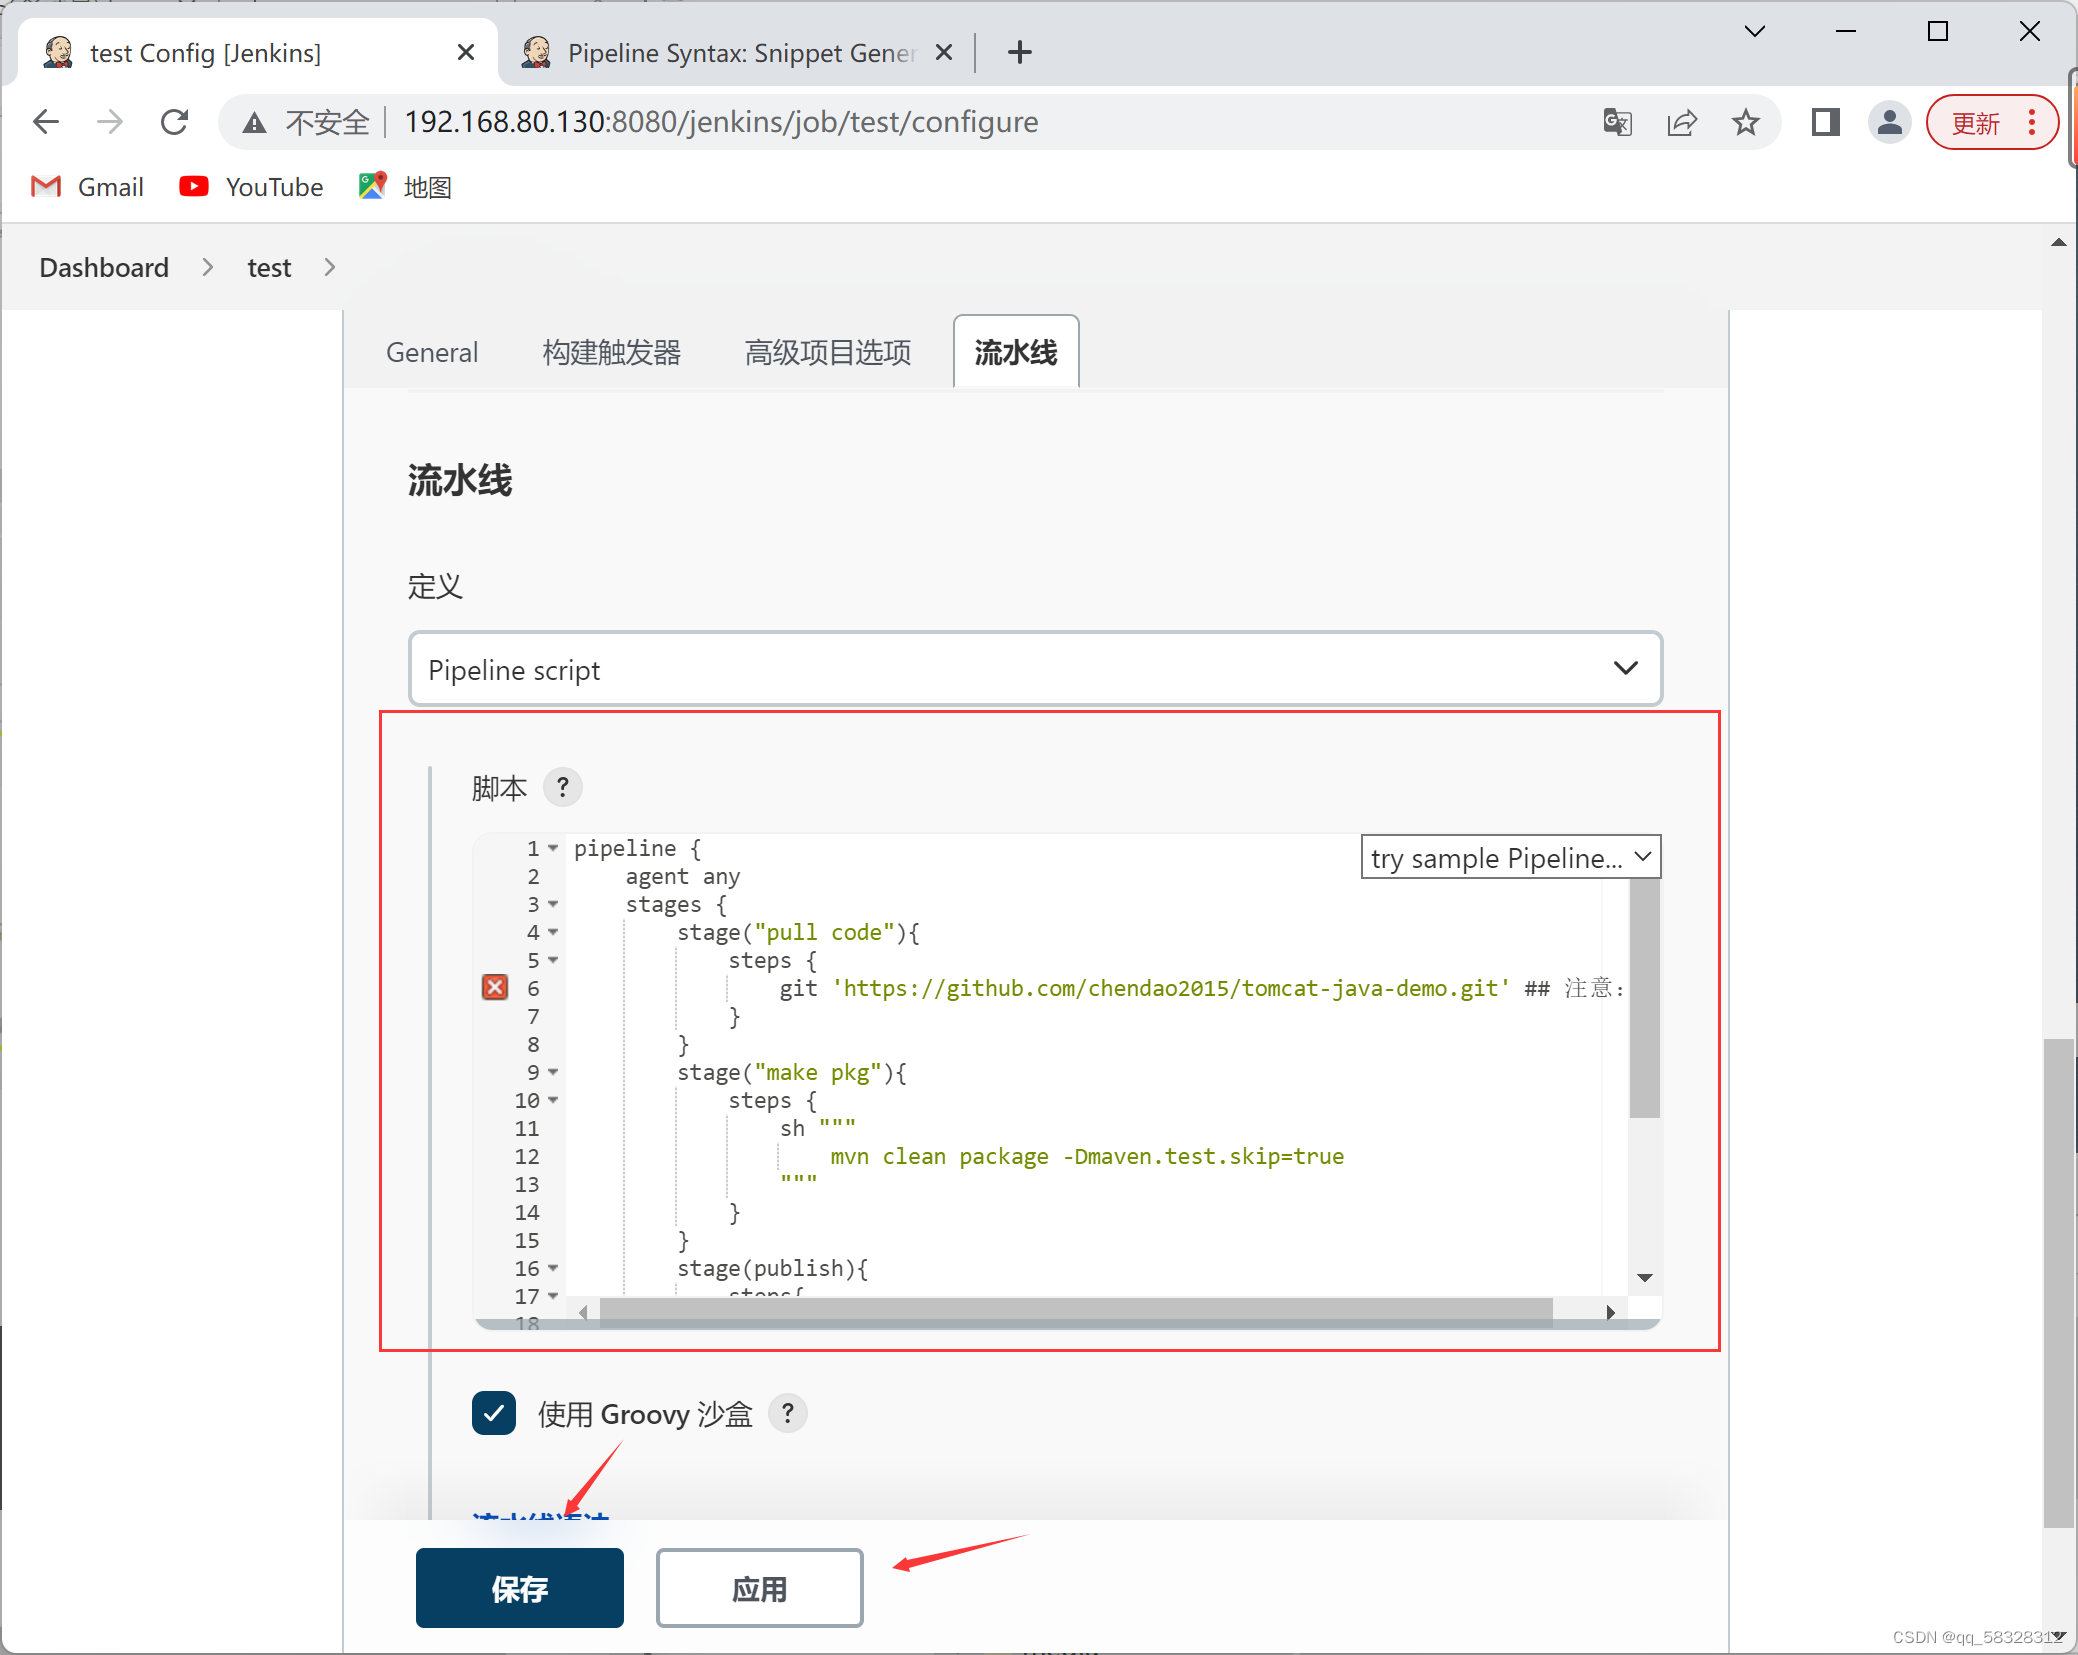Click the red error marker on line 6
Viewport: 2078px width, 1655px height.
[x=495, y=988]
